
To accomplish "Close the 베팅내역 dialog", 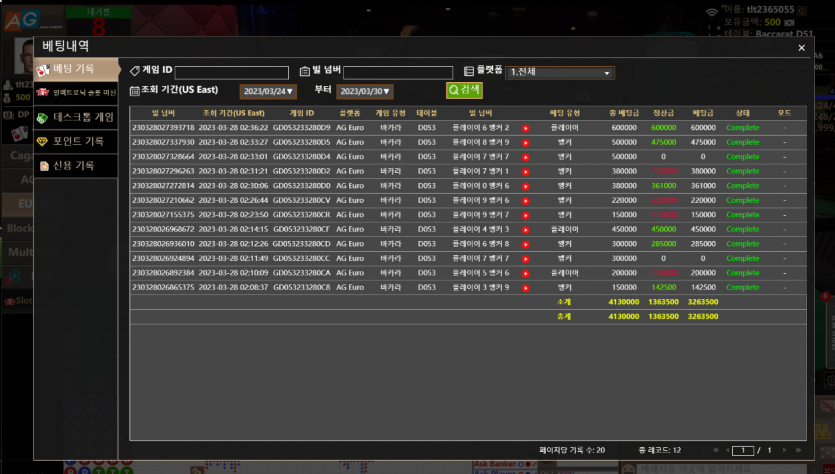I will tap(801, 48).
